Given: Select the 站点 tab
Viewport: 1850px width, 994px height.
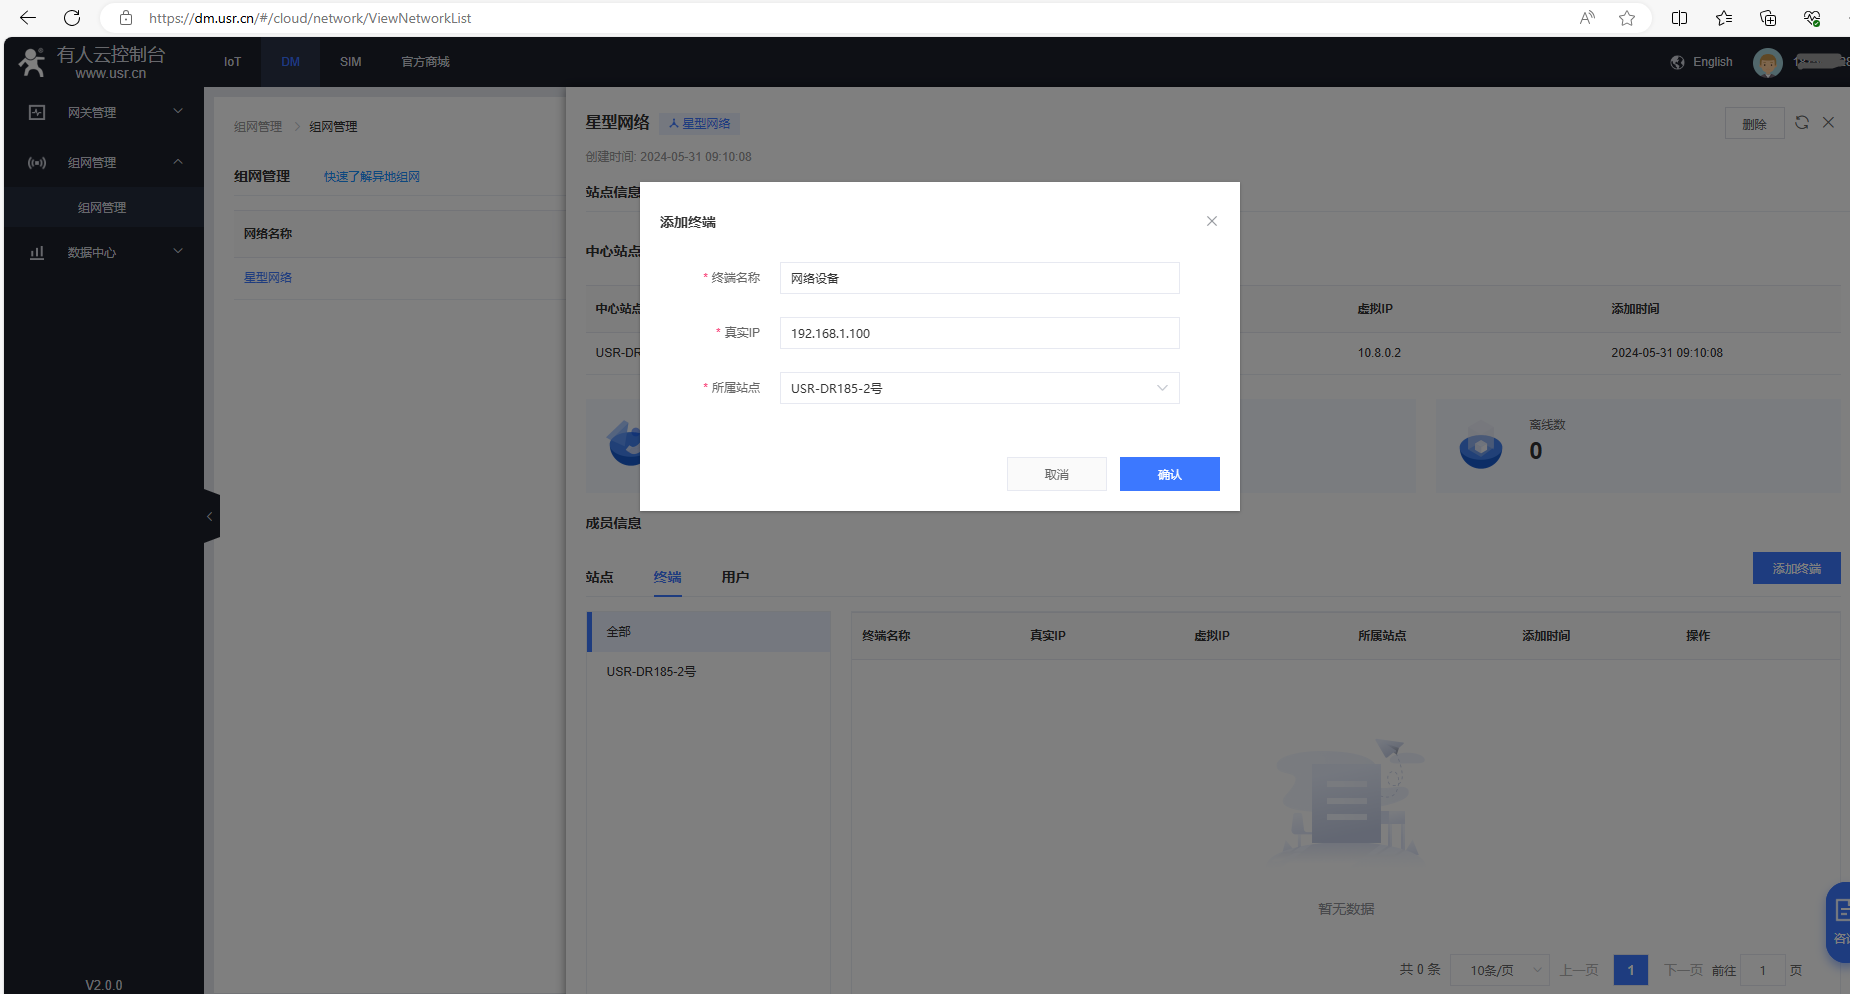Looking at the screenshot, I should [x=599, y=577].
